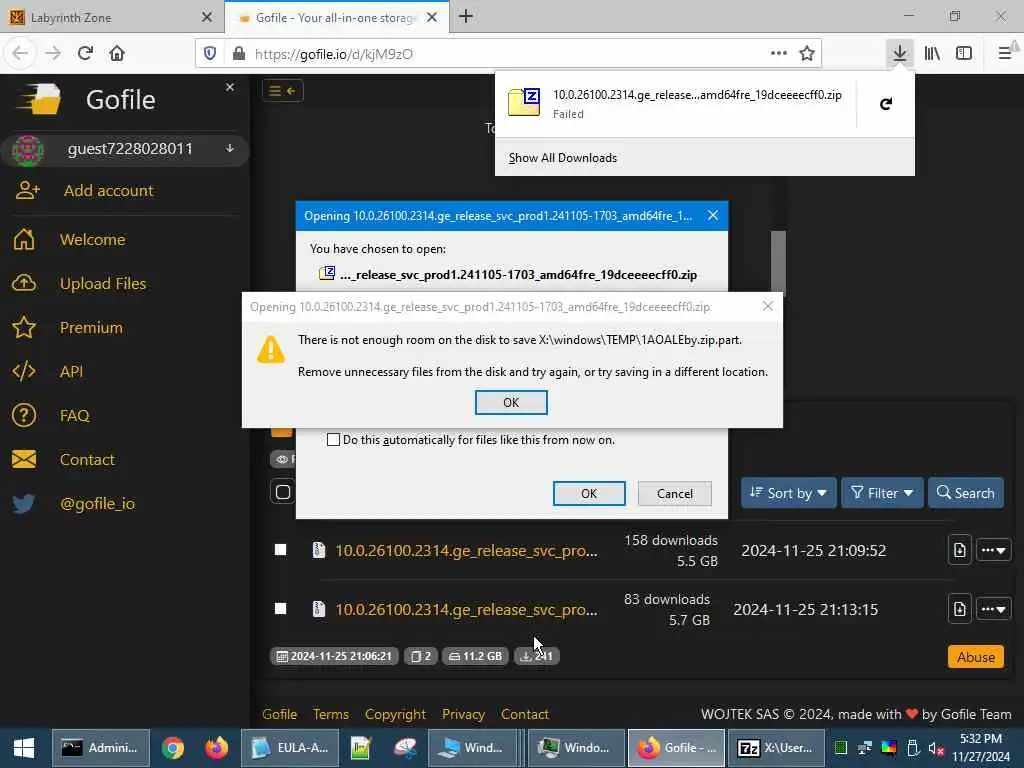Check 'Do this automatically' checkbox
1024x768 pixels.
pos(333,440)
